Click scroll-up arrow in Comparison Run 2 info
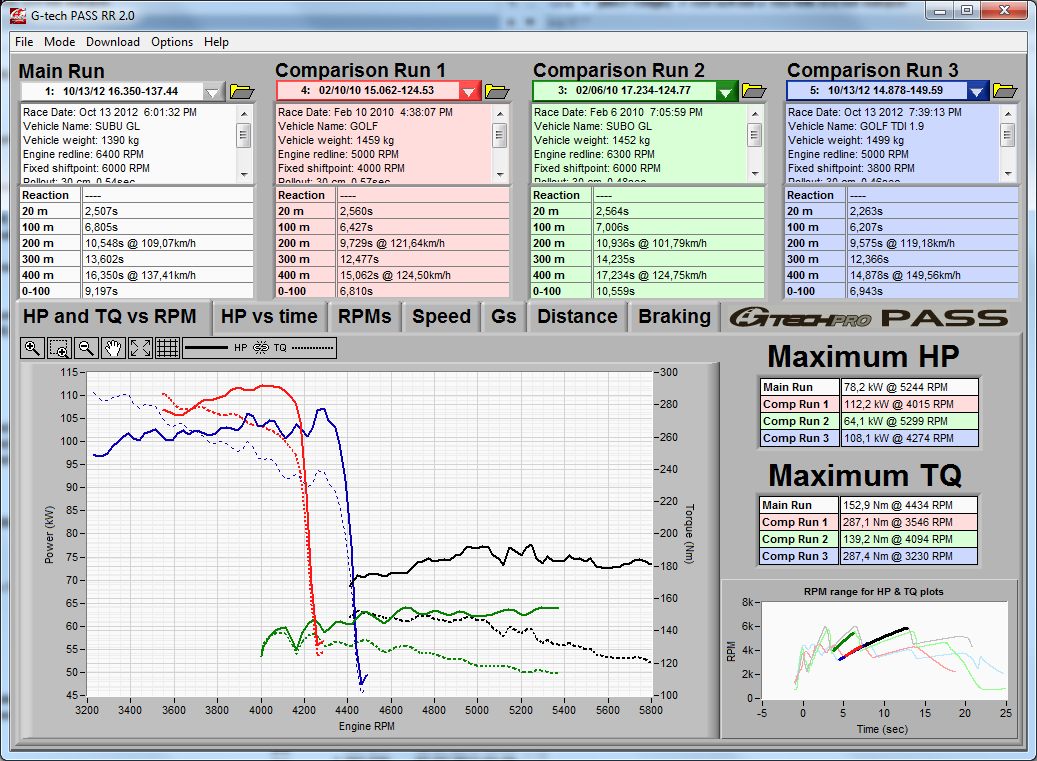This screenshot has height=761, width=1037. 755,114
